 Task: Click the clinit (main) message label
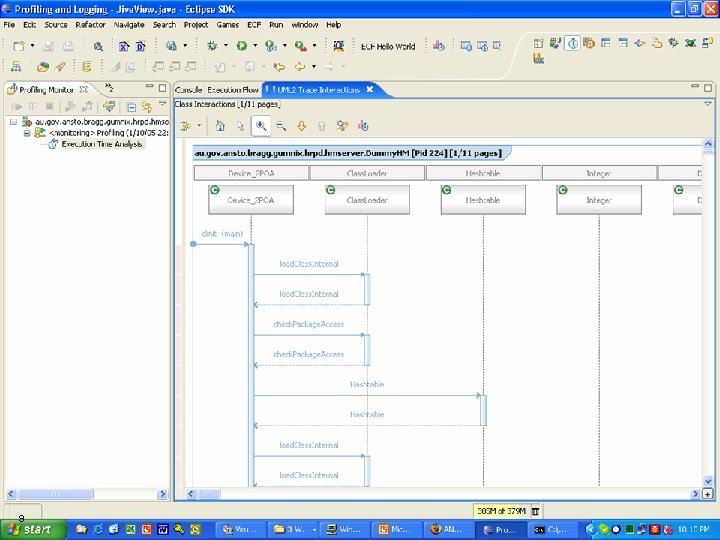coord(222,234)
